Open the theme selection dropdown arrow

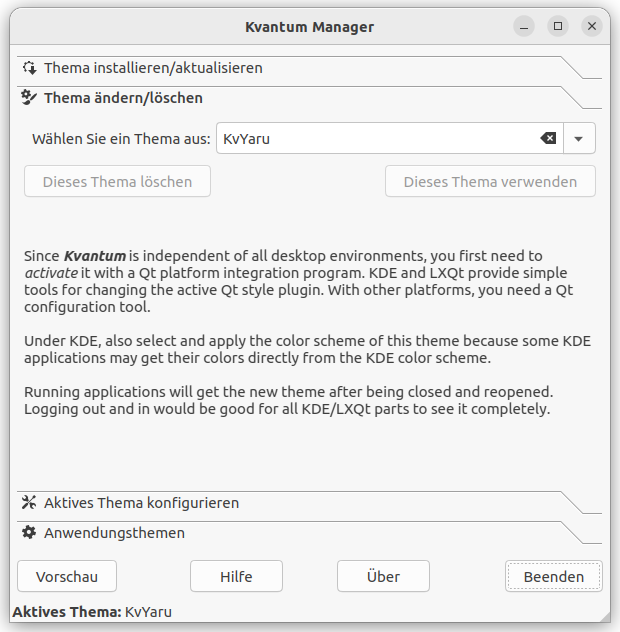click(x=579, y=138)
